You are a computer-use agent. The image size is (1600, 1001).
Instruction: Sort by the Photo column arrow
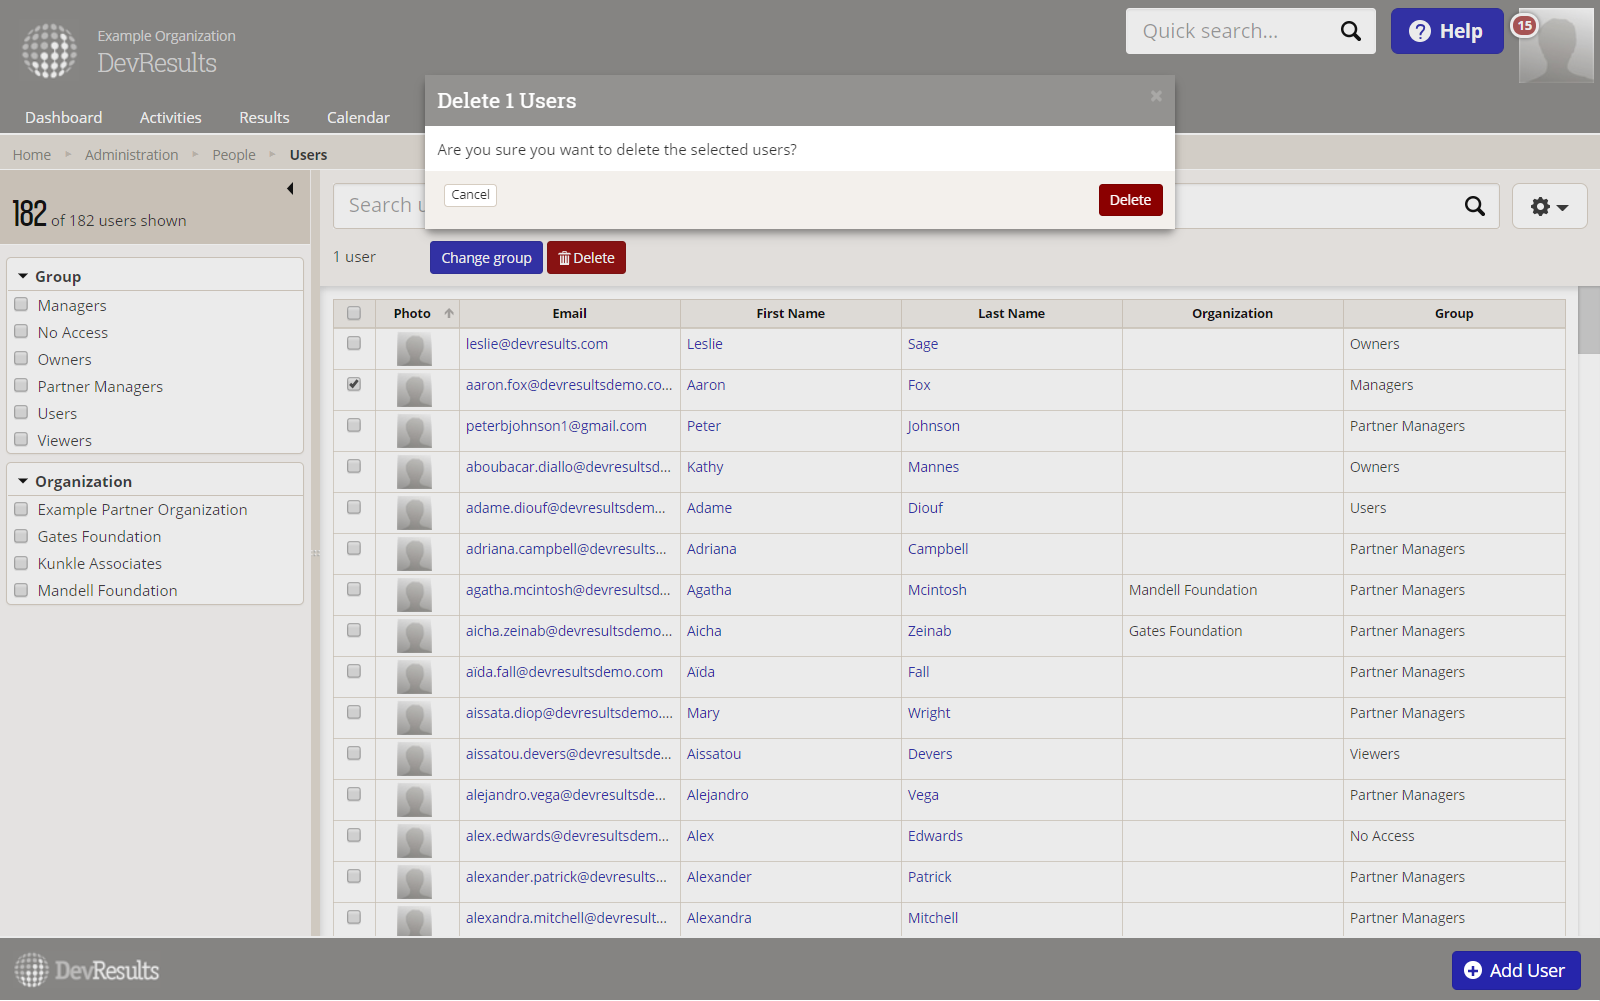point(449,313)
